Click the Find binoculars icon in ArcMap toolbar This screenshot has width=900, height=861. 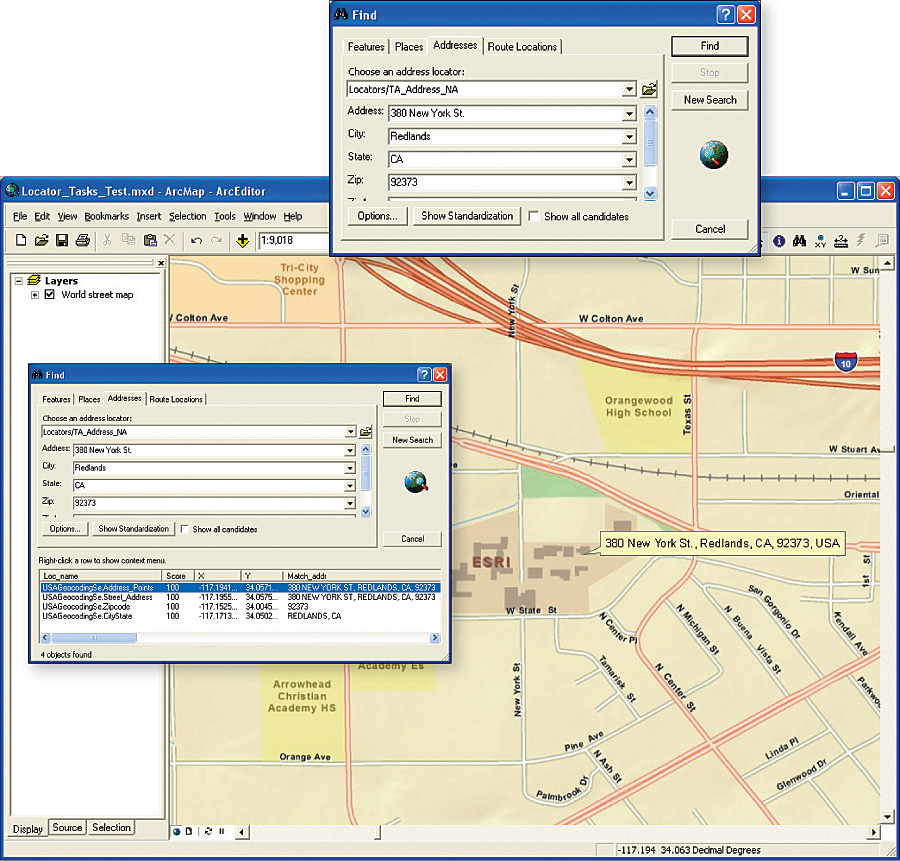pos(800,241)
